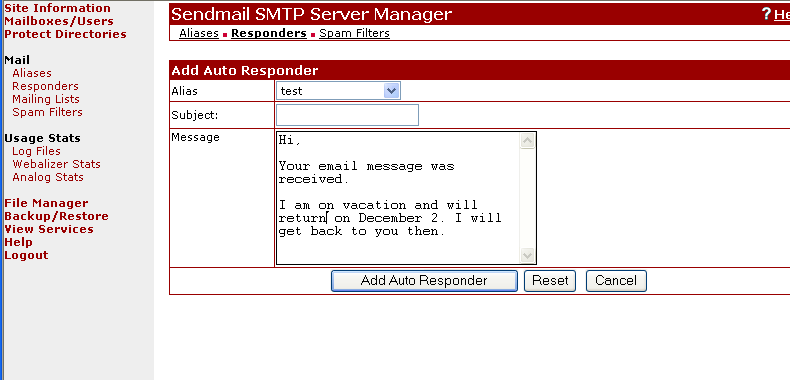Click the Usage Stats section heading
The width and height of the screenshot is (790, 380).
(x=42, y=138)
